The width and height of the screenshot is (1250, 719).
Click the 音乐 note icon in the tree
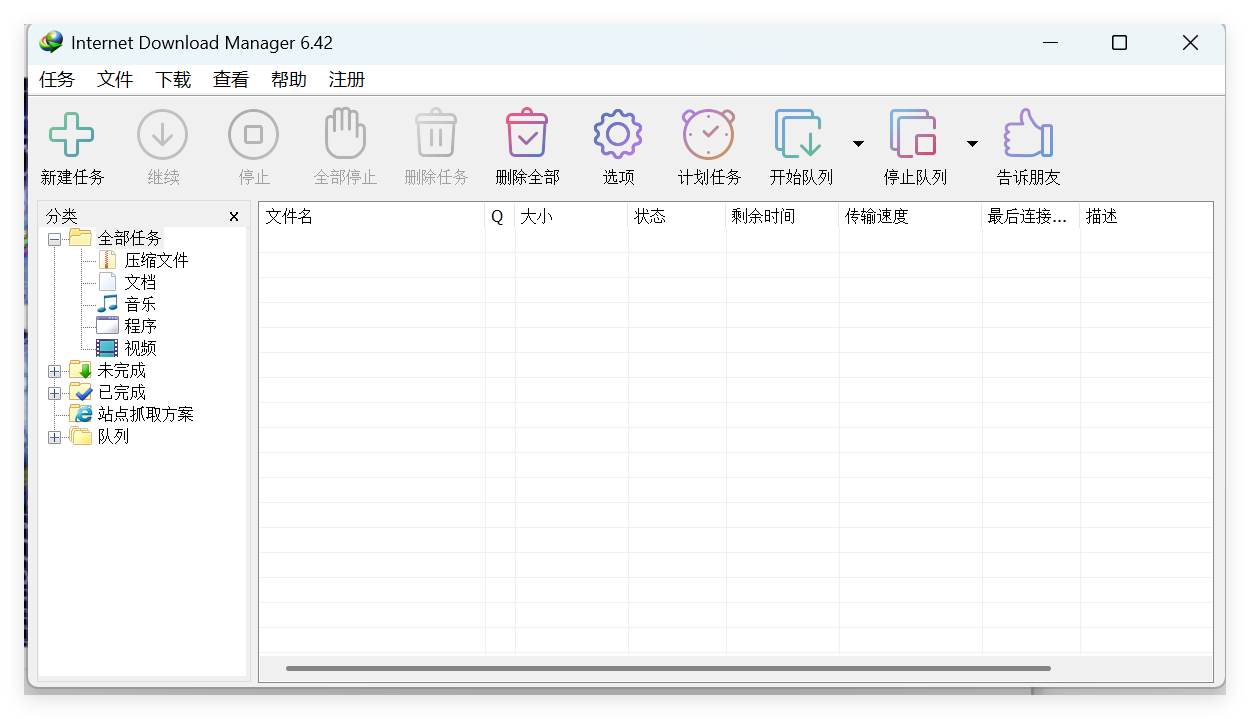(x=107, y=304)
